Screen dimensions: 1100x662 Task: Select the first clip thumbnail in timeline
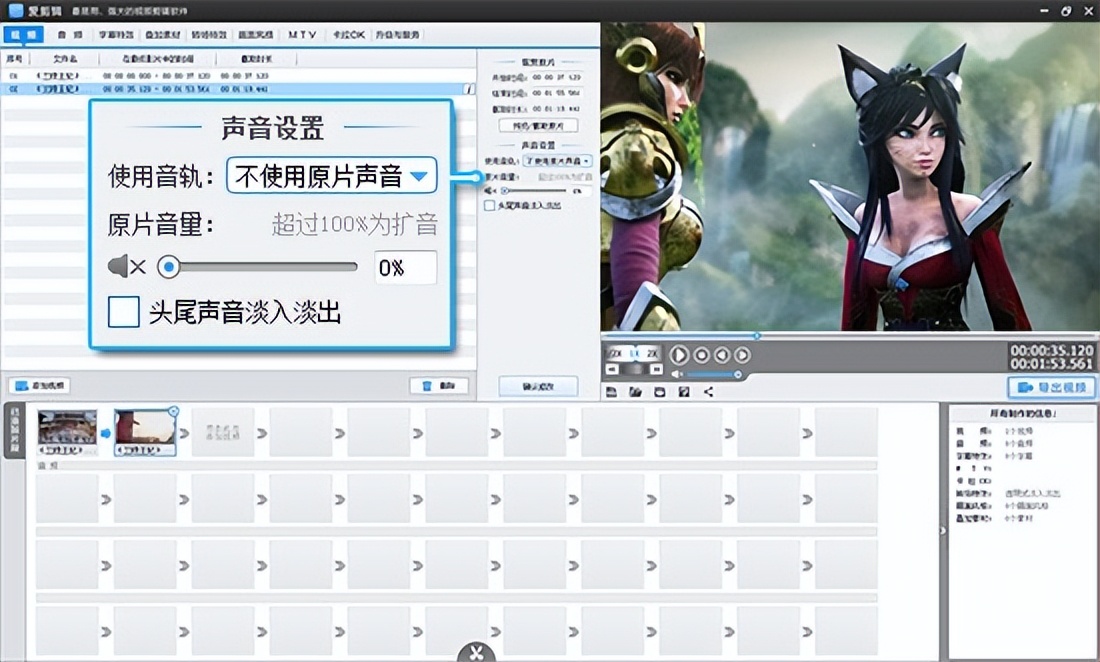coord(67,432)
